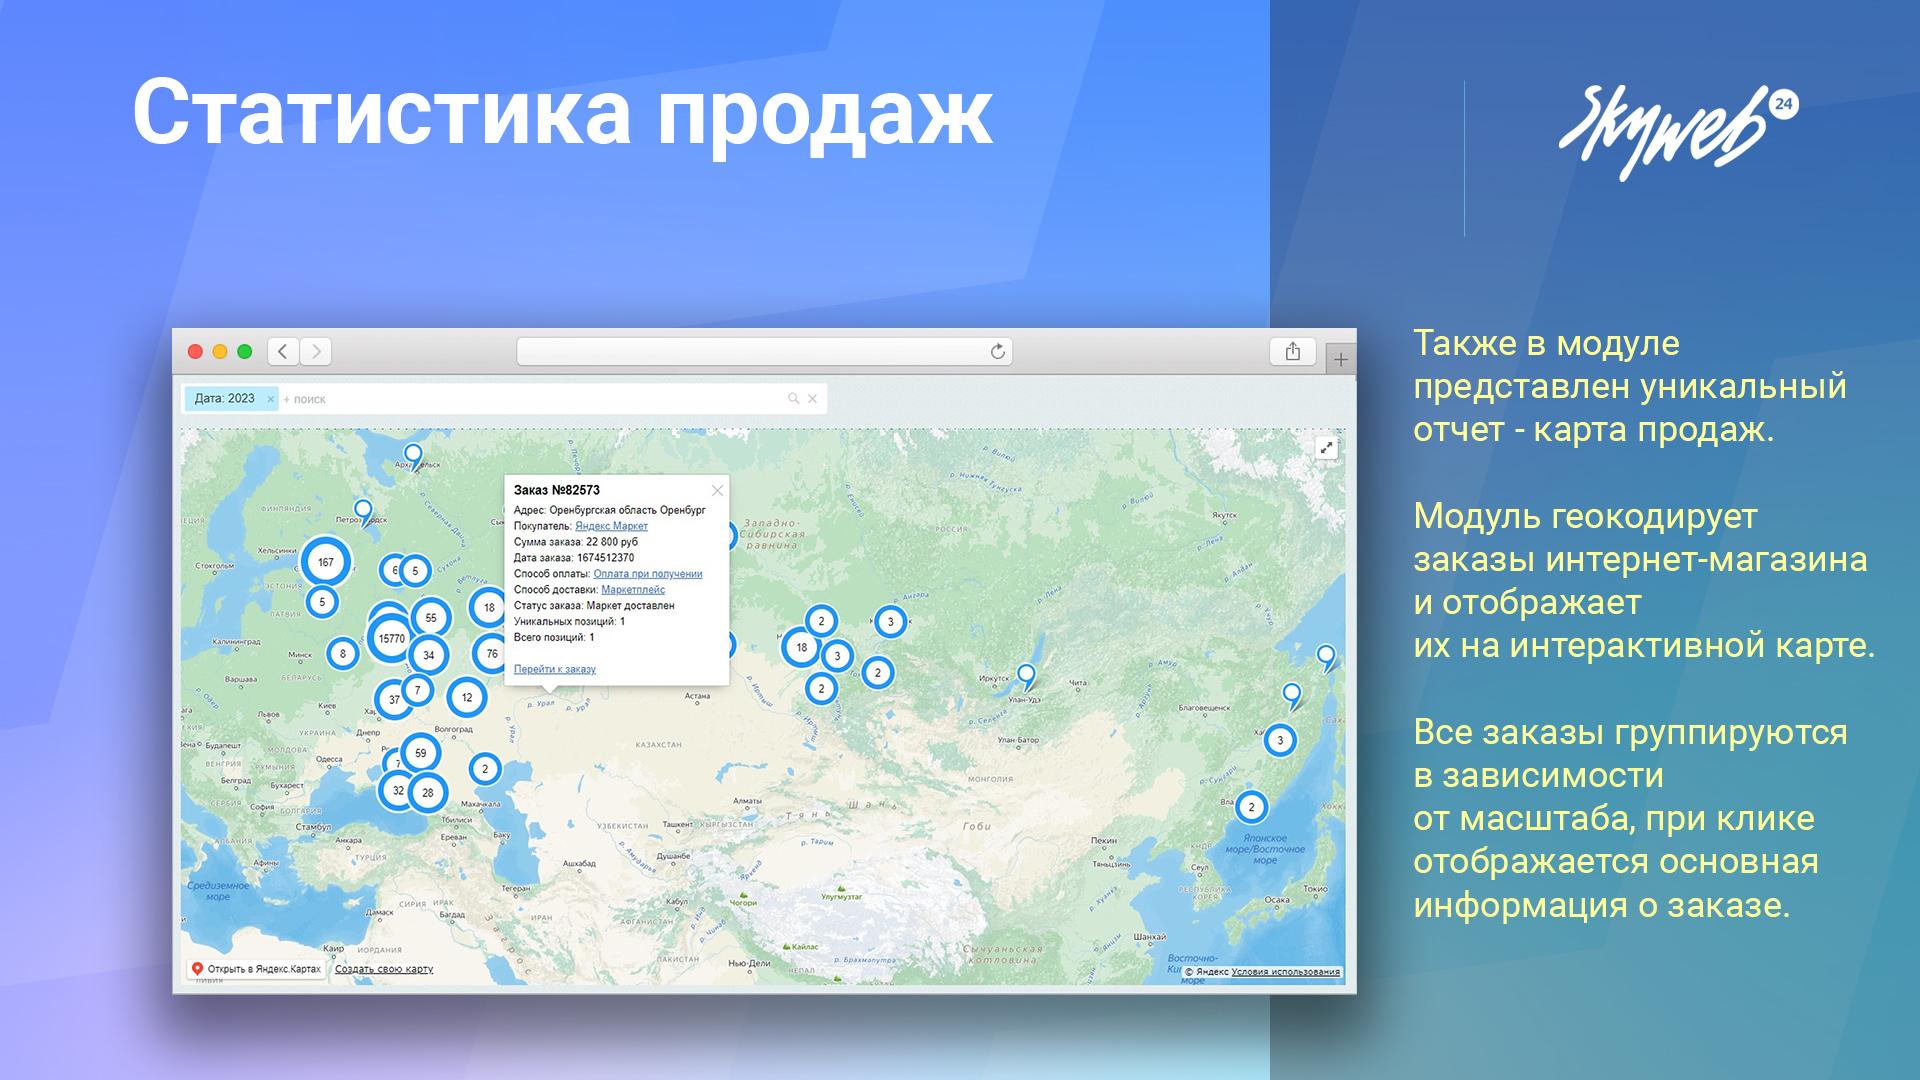Open the cluster marker labeled 59
The width and height of the screenshot is (1920, 1080).
coord(420,754)
